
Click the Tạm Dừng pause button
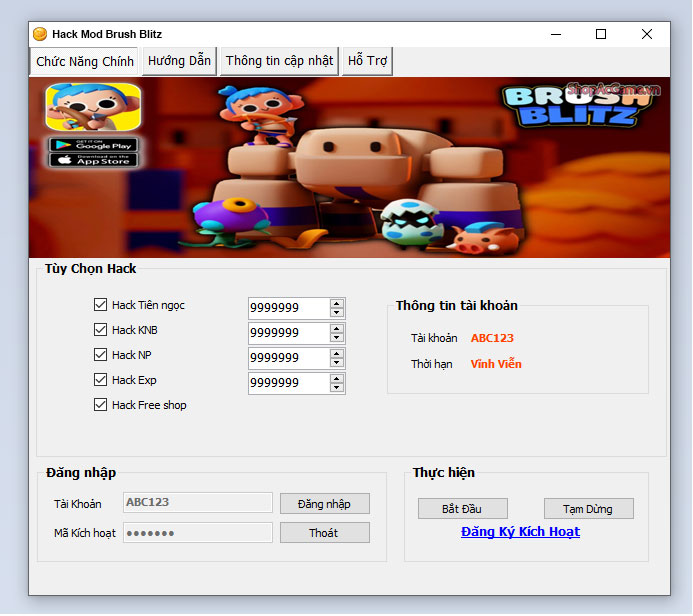589,509
